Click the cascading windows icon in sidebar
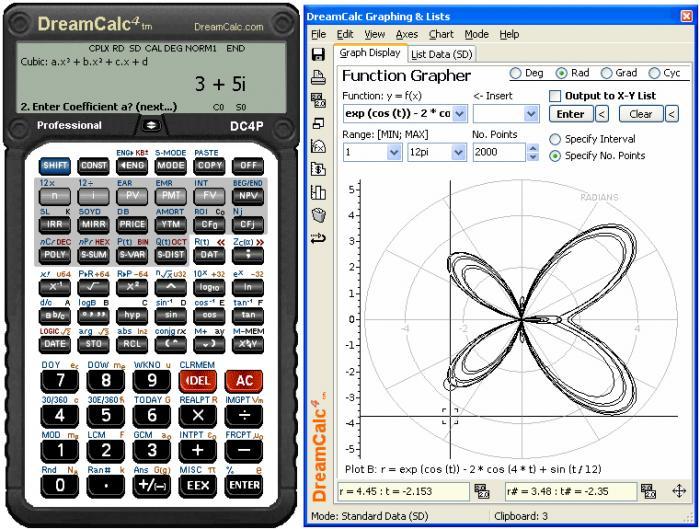Viewport: 700px width, 529px height. [x=318, y=124]
